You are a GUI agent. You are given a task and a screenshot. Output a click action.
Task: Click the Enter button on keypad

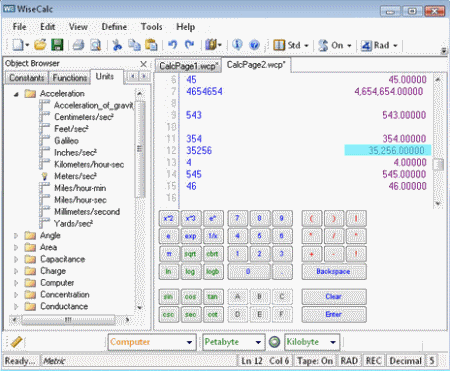point(334,314)
